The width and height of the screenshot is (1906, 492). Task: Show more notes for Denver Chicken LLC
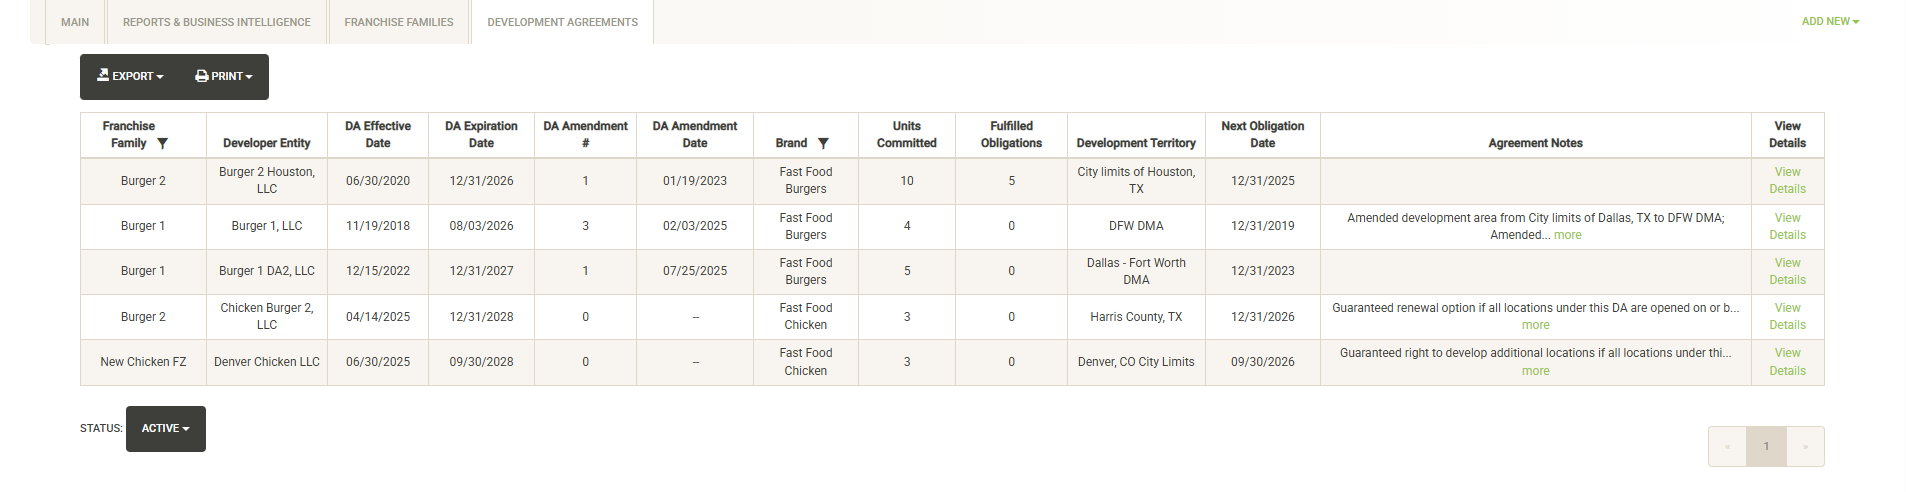[1535, 372]
